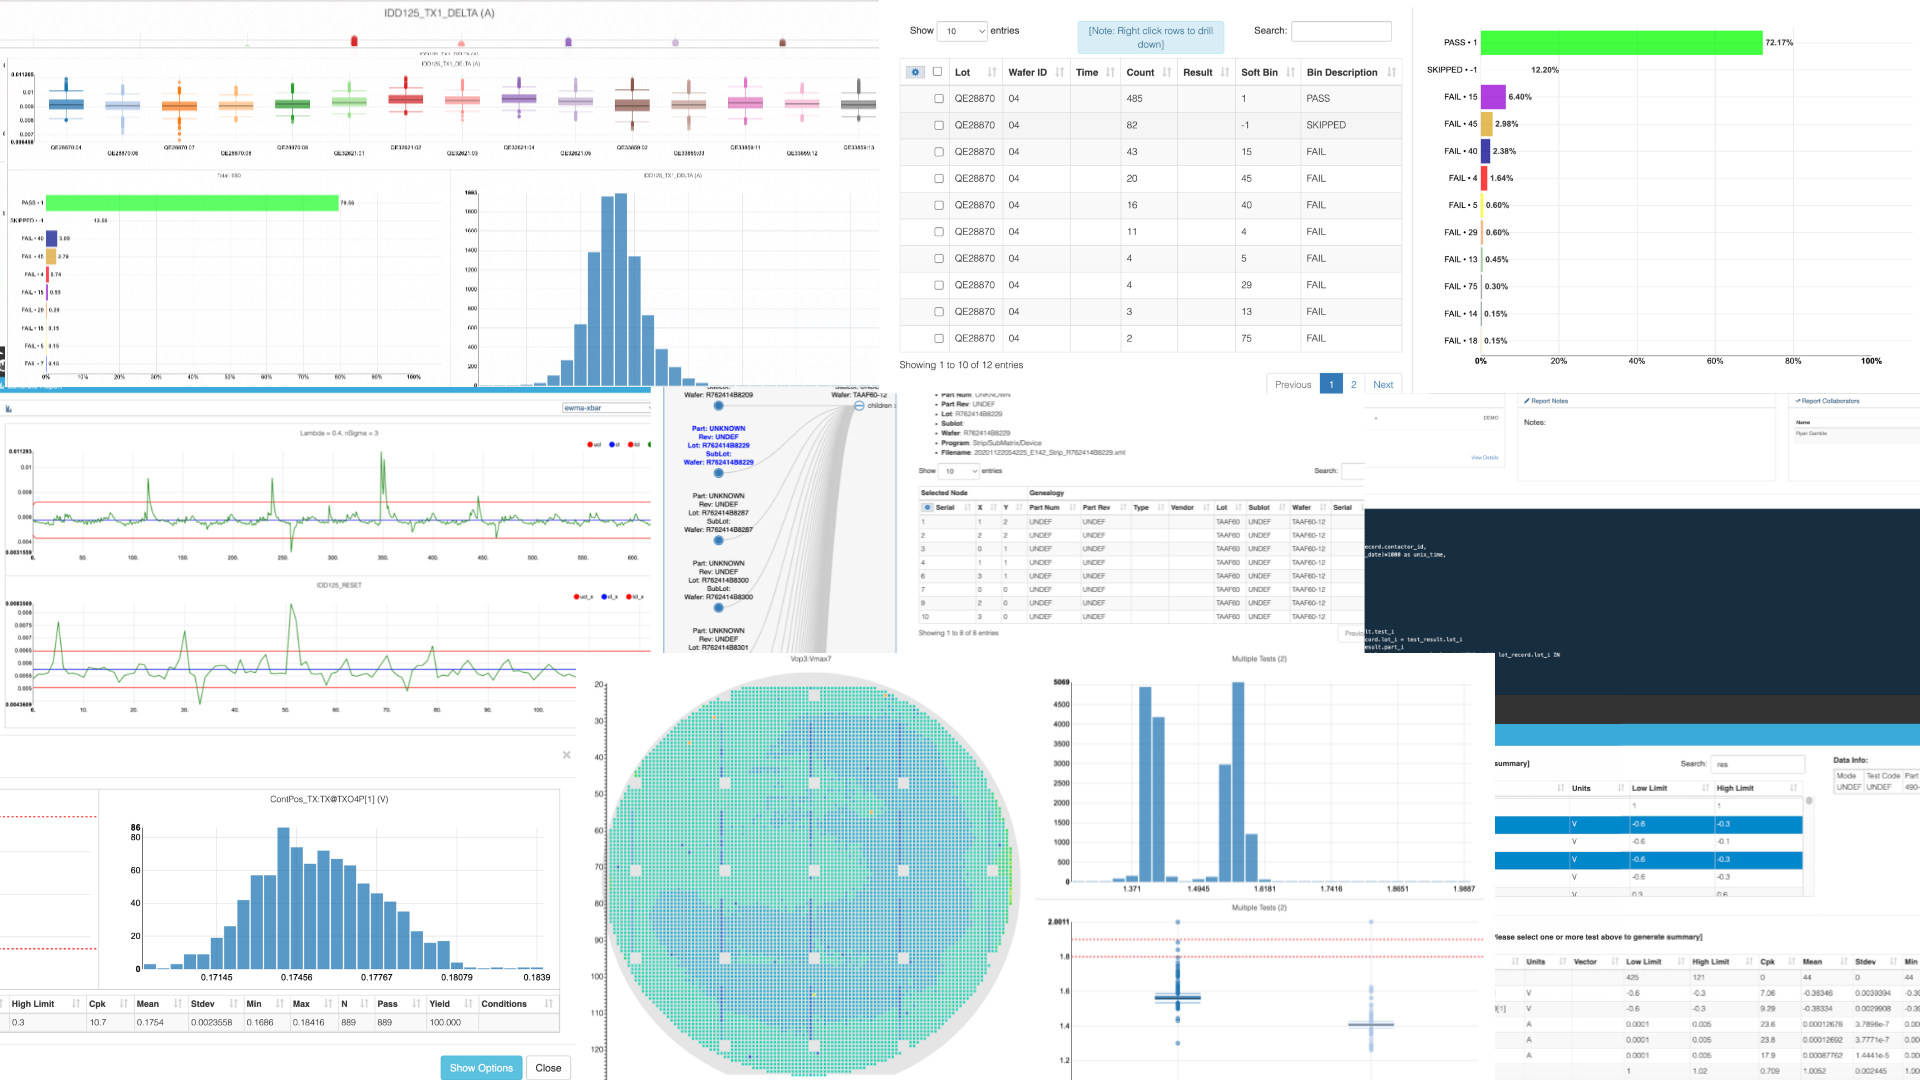Sort the genealogy table by Part Num
This screenshot has width=1920, height=1080.
click(1052, 507)
